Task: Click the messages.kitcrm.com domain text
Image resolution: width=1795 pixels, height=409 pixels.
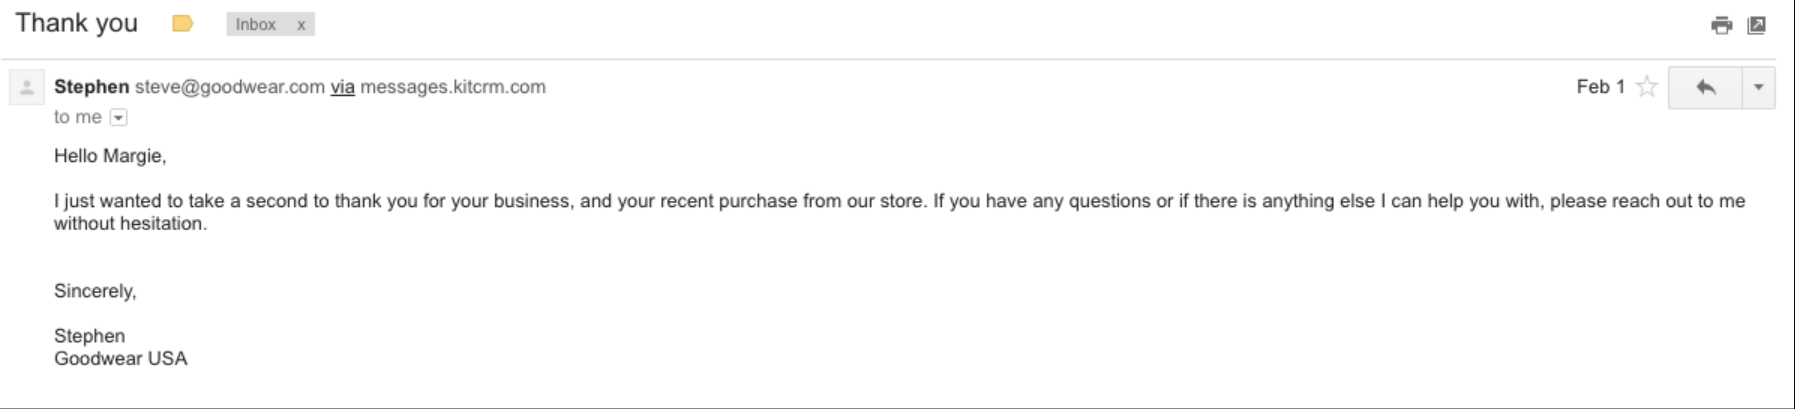Action: pos(453,87)
